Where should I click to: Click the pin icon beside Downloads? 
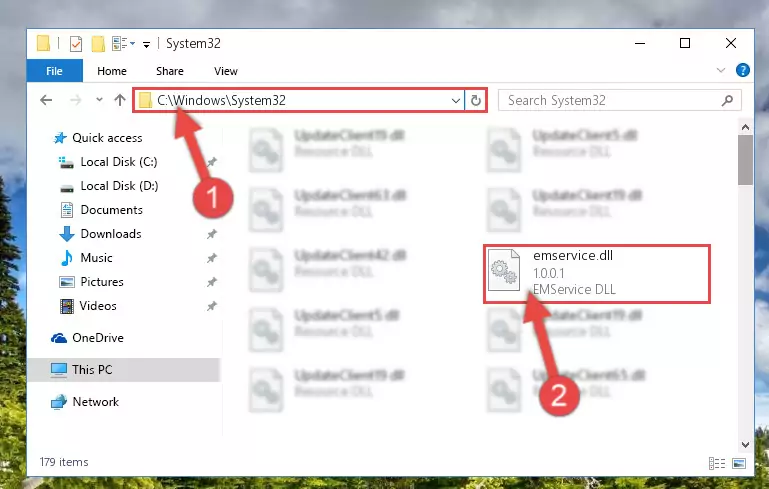[x=211, y=234]
